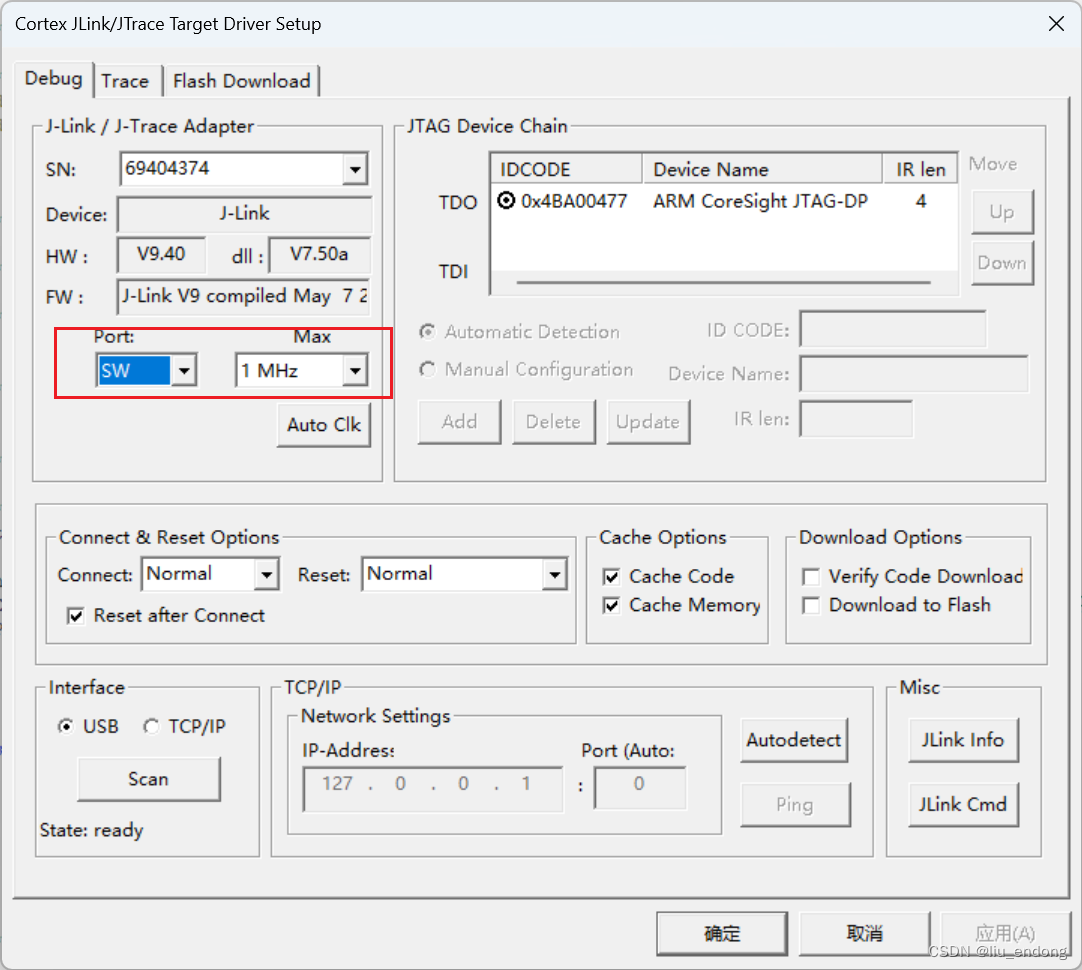This screenshot has height=970, width=1082.
Task: Click Autodetect in Network Settings
Action: [793, 740]
